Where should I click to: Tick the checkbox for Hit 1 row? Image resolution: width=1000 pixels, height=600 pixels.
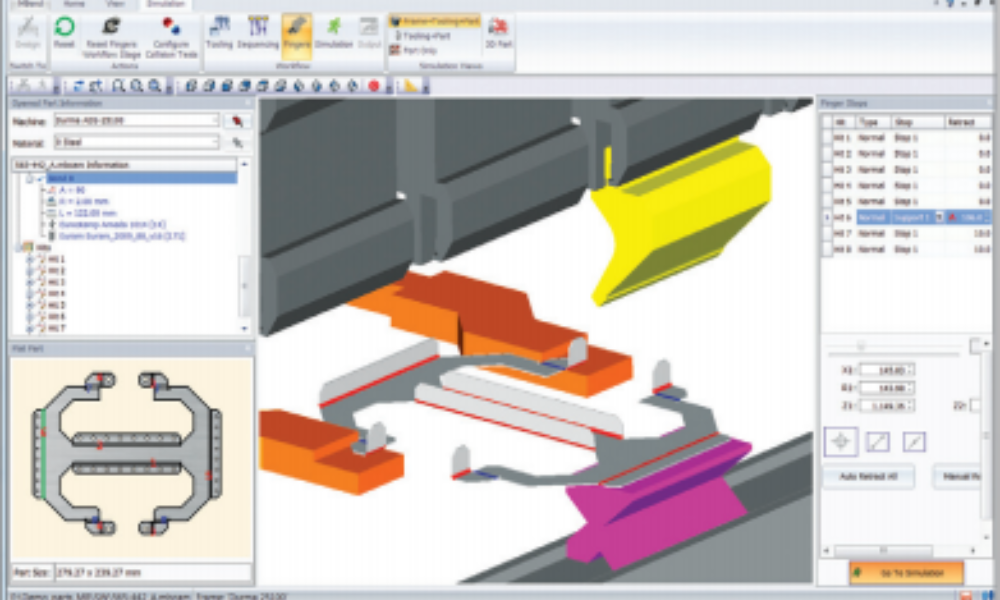826,138
